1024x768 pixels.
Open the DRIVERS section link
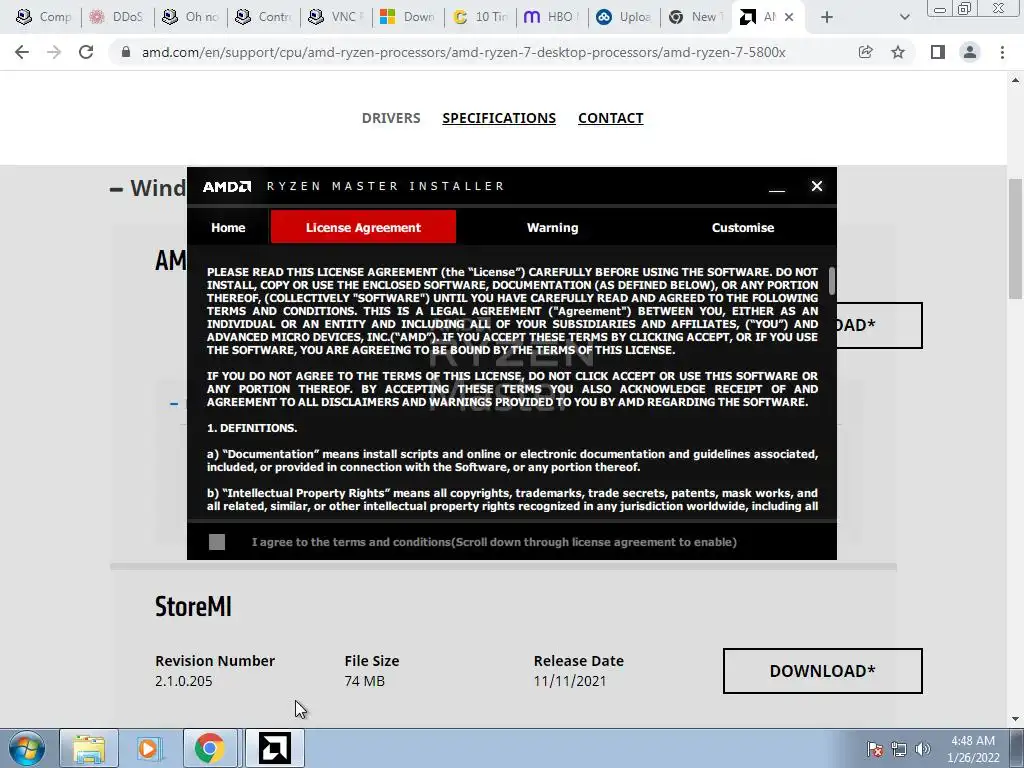click(x=391, y=118)
